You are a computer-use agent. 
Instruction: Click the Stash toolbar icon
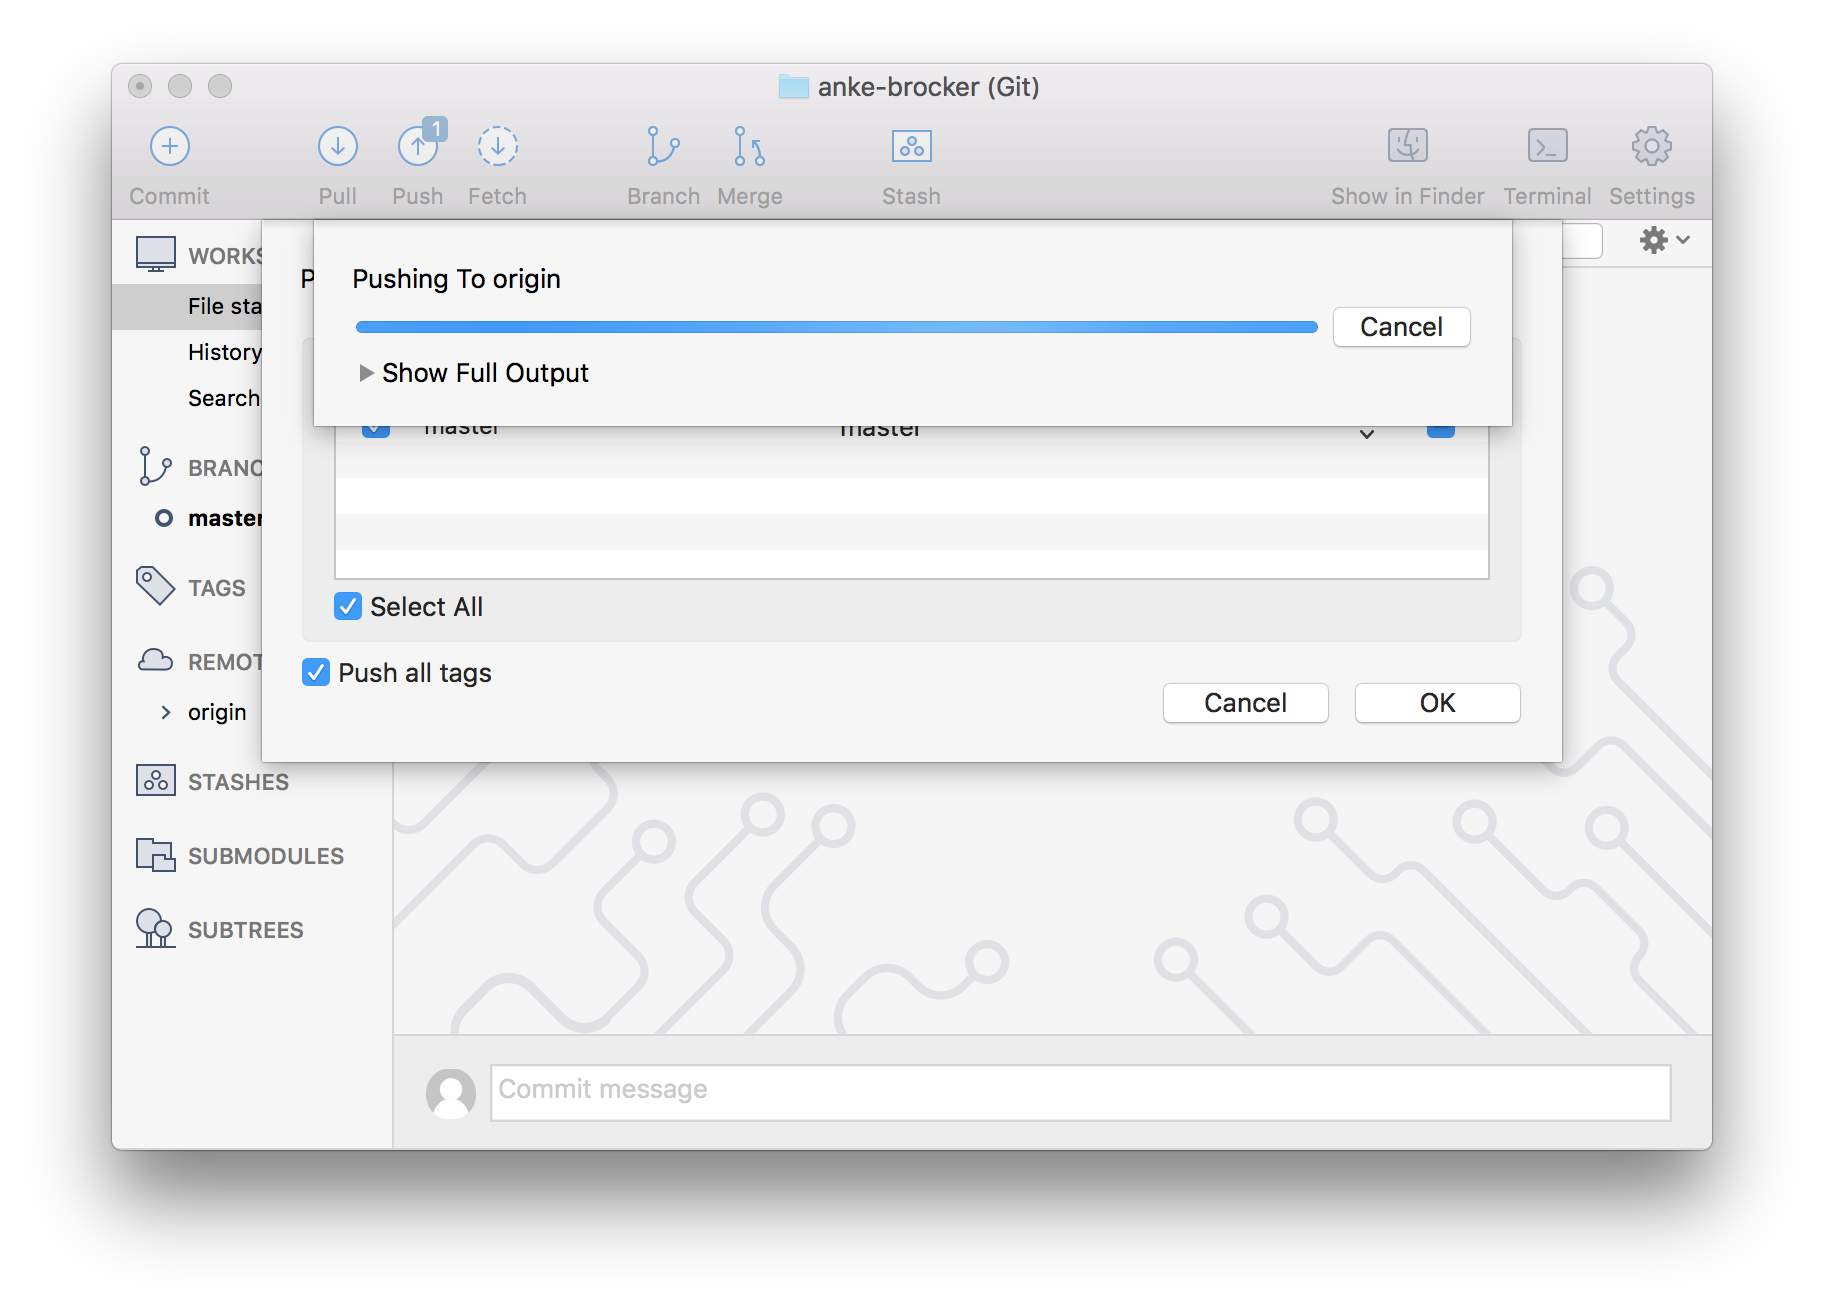(x=911, y=147)
